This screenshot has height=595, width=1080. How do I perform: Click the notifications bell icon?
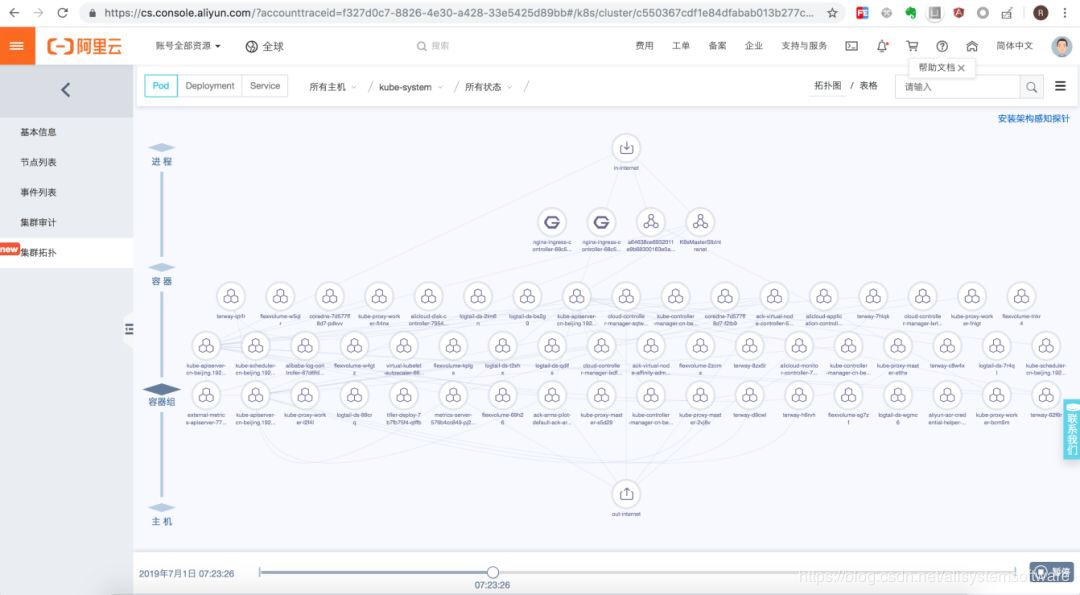tap(882, 45)
